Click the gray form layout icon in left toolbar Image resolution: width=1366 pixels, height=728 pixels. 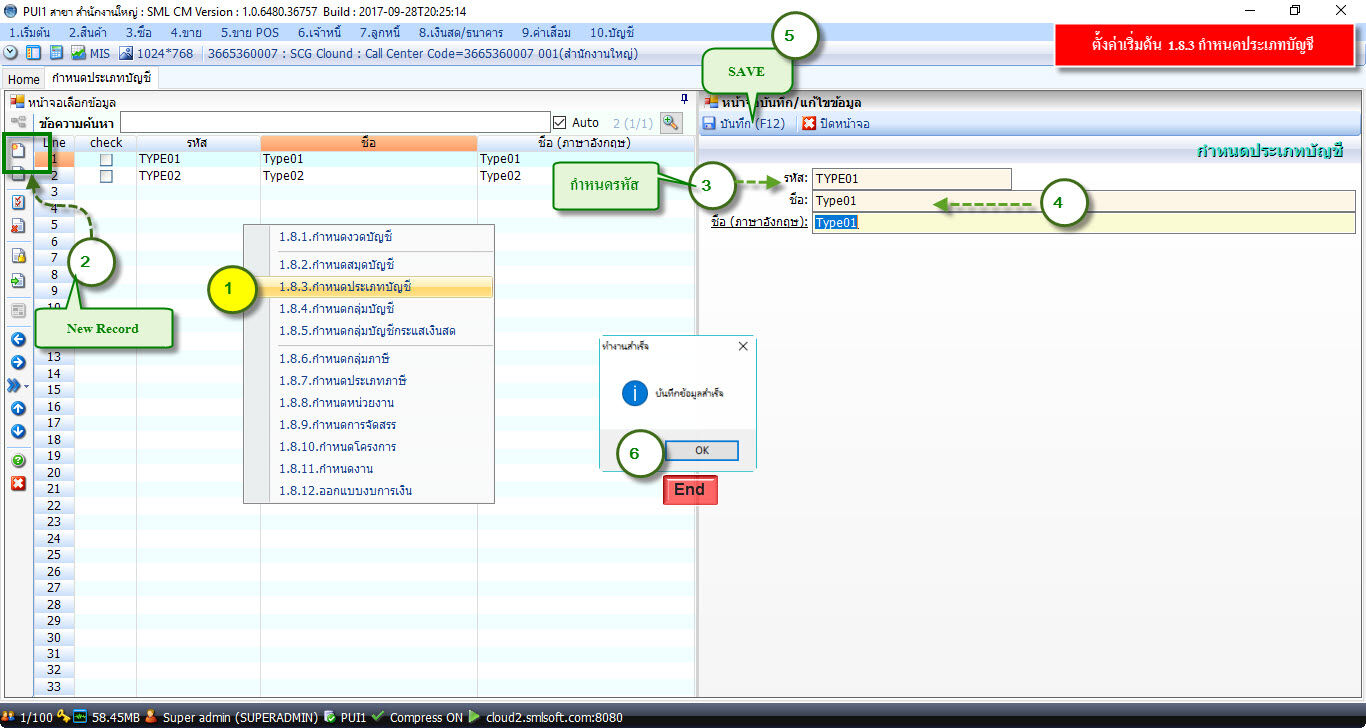[x=18, y=311]
